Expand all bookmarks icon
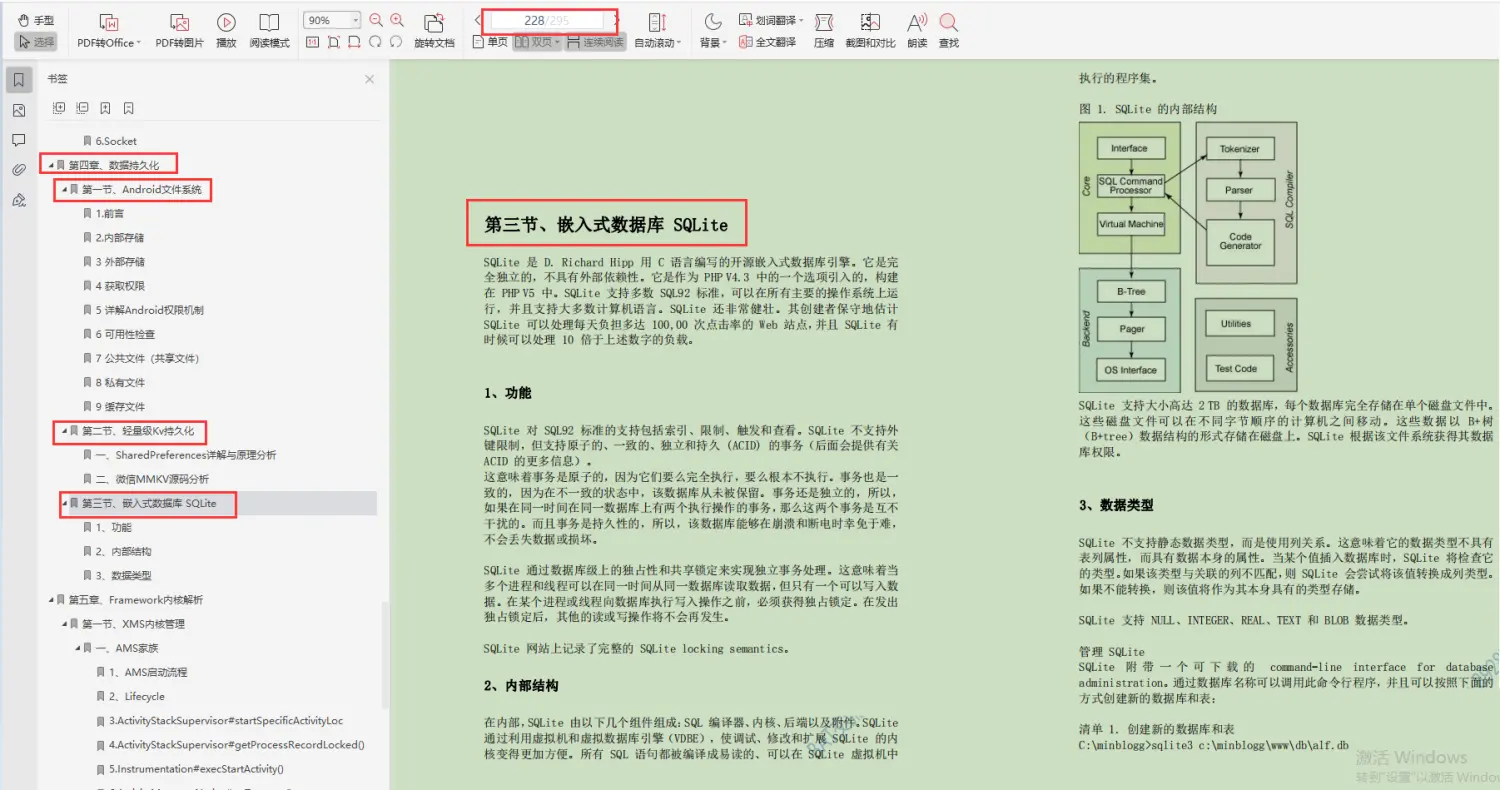Image resolution: width=1500 pixels, height=790 pixels. pos(59,108)
